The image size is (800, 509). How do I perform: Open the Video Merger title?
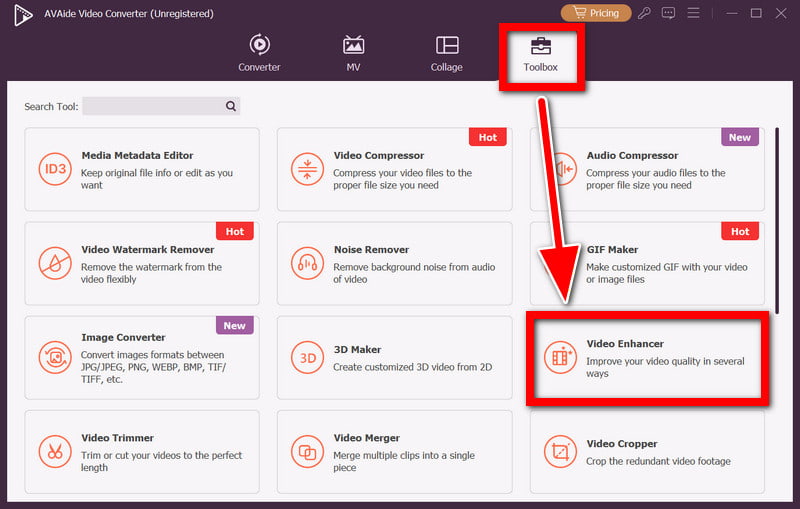coord(367,438)
